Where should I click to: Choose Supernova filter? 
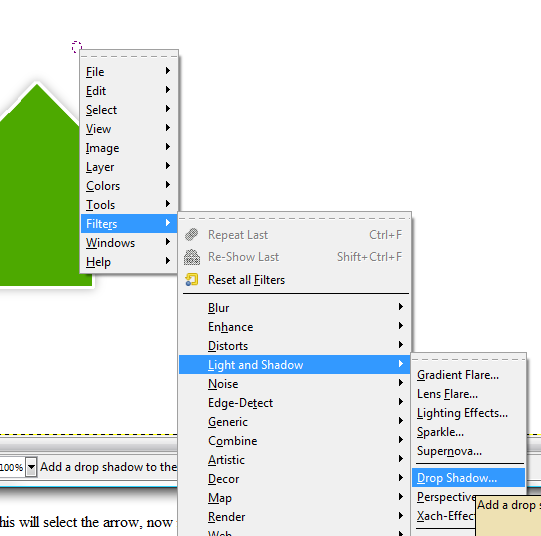[x=469, y=451]
